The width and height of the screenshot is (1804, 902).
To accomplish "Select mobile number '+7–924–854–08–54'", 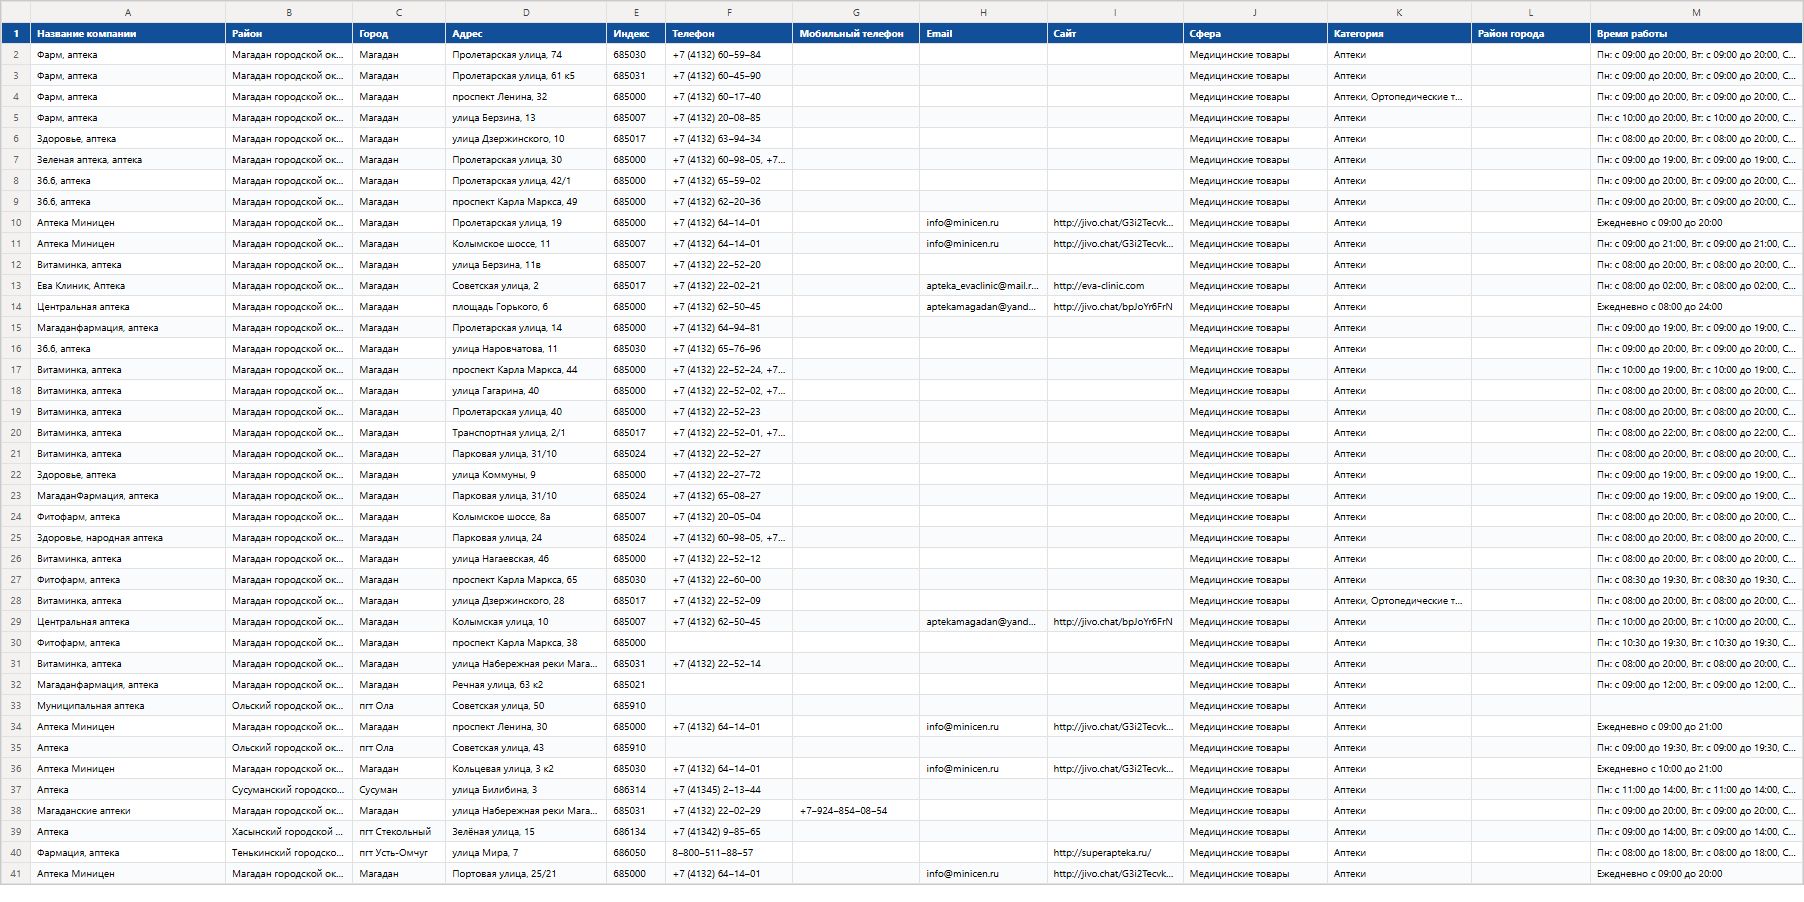I will 856,811.
